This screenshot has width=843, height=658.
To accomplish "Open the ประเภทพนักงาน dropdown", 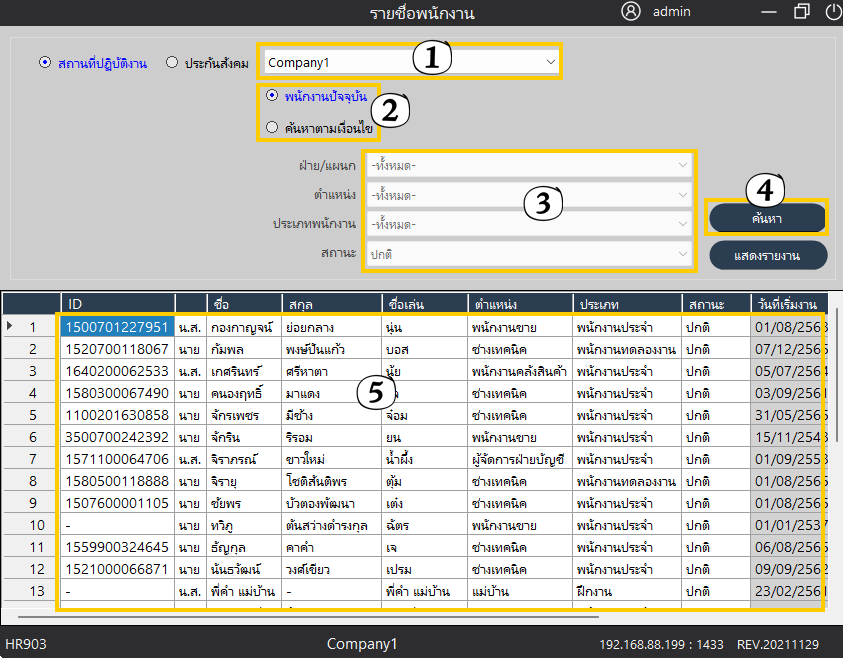I will 529,224.
